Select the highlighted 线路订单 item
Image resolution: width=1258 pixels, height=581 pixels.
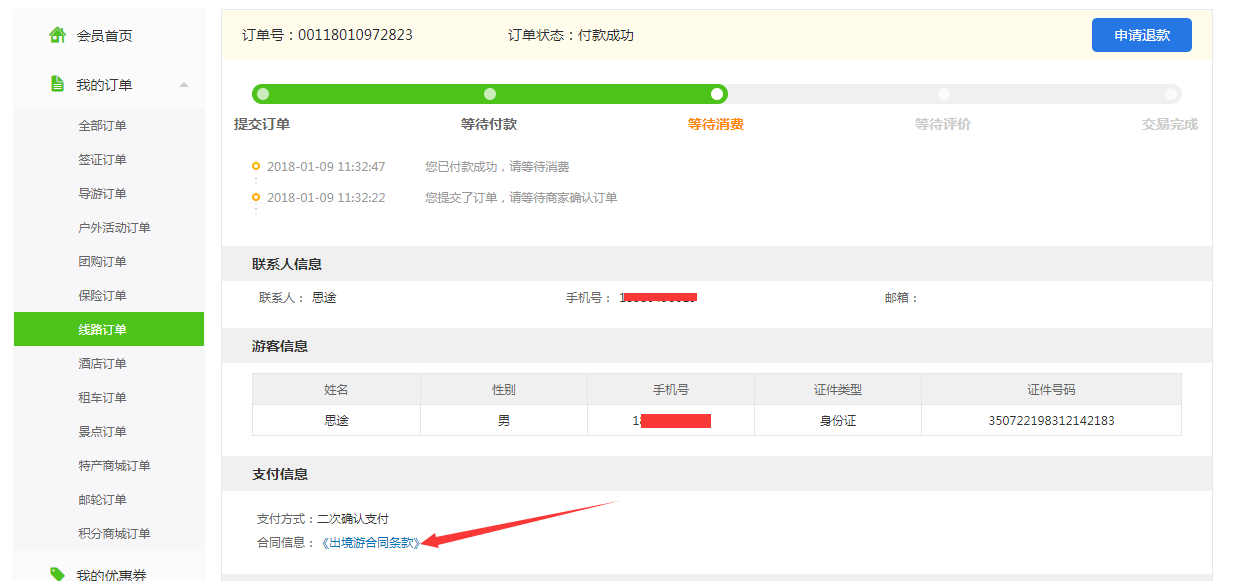point(103,330)
